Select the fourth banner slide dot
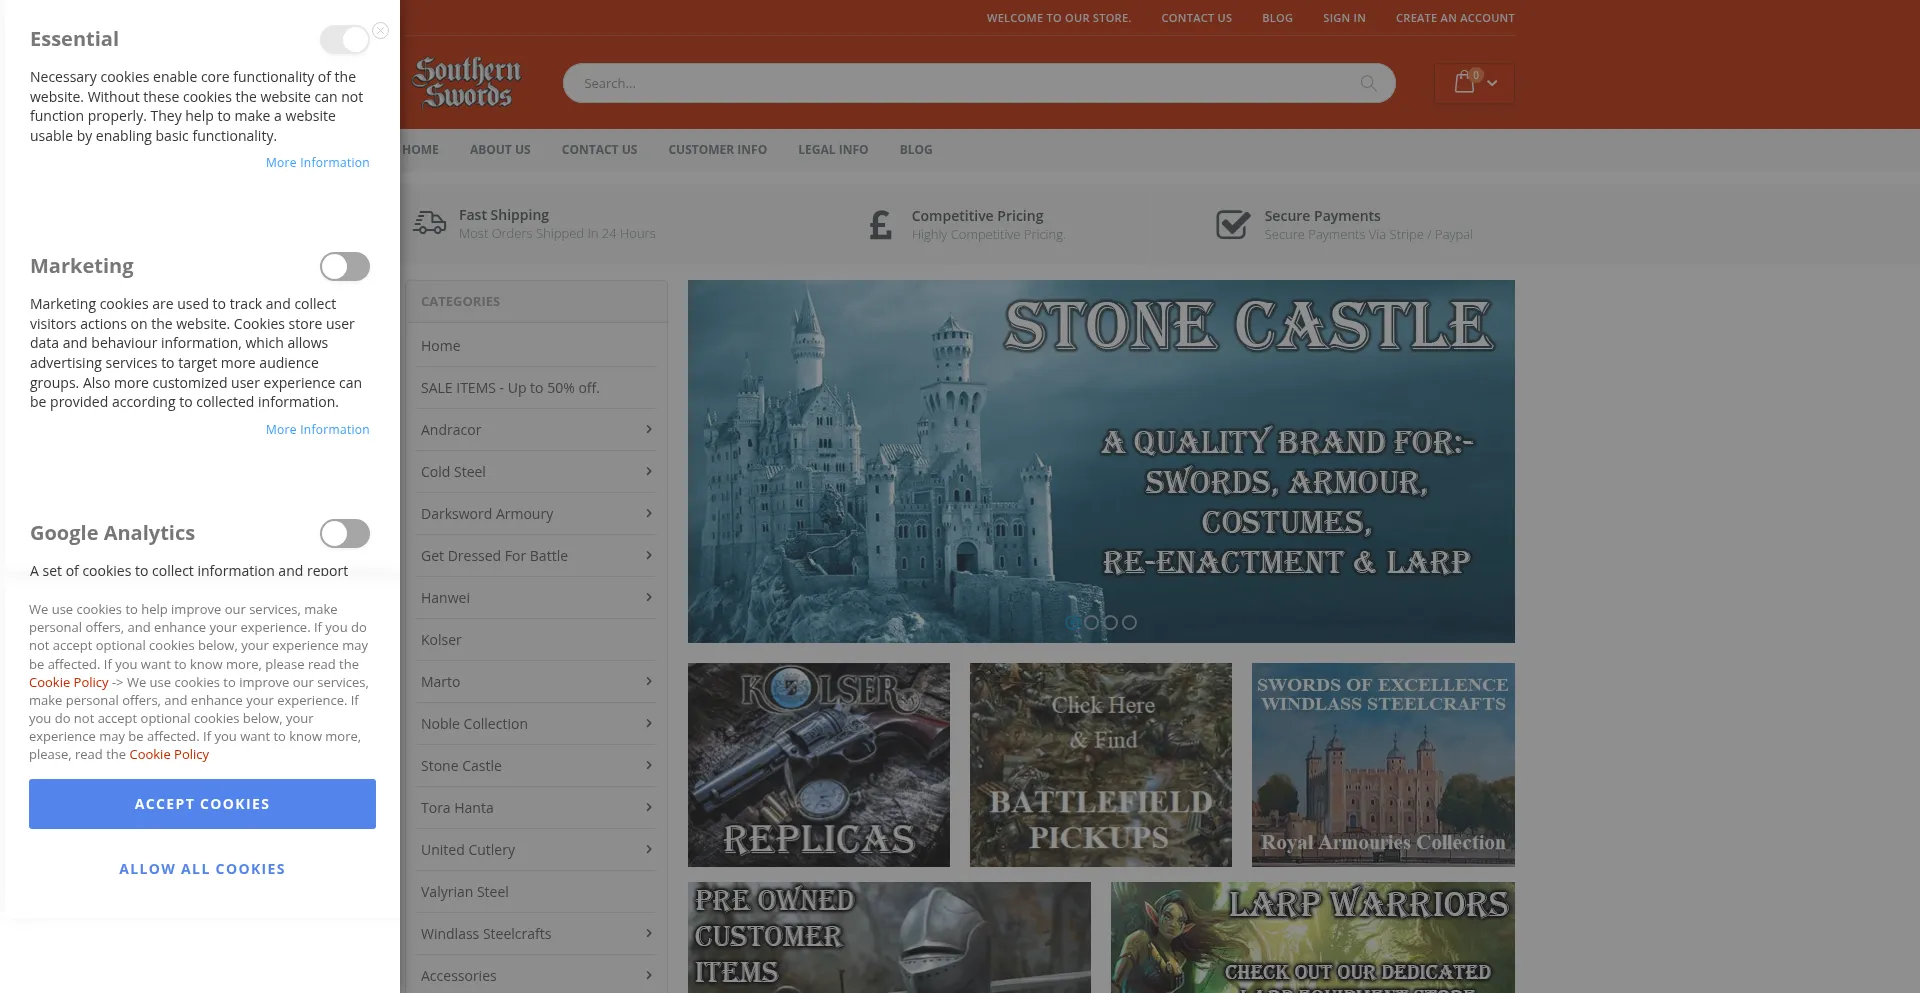Screen dimensions: 1920x993 [1129, 622]
